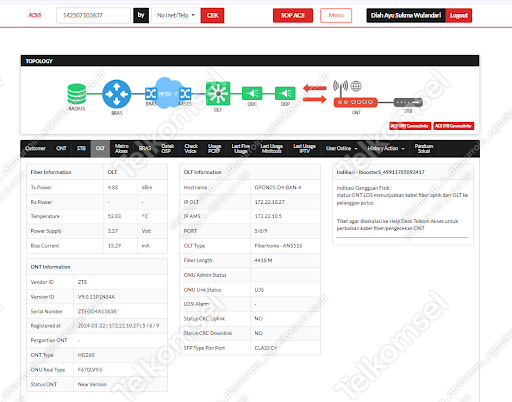Click the Logout button
The height and width of the screenshot is (402, 512).
459,15
